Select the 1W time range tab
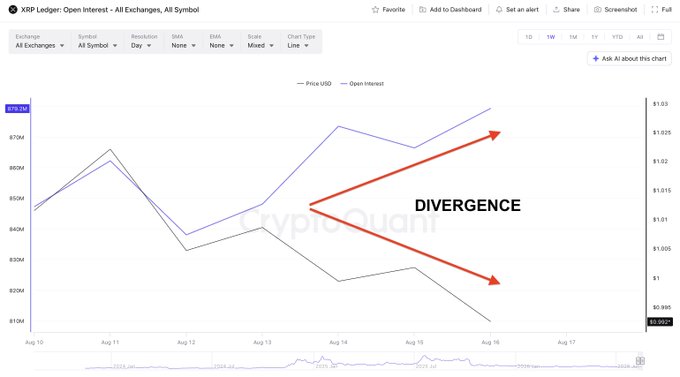This screenshot has width=680, height=377. (x=551, y=37)
